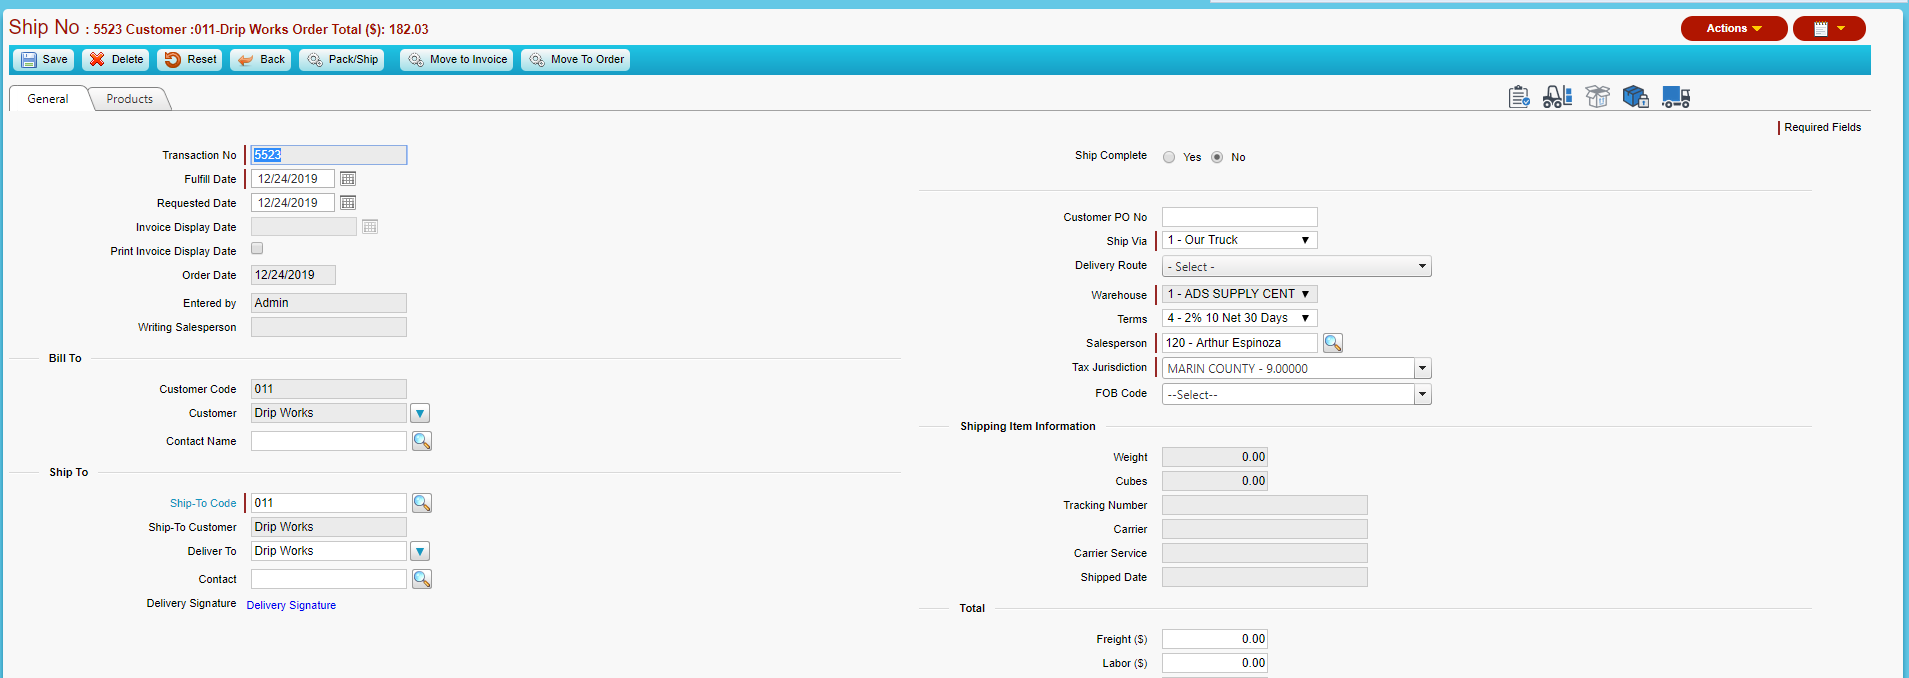Open the Warehouse dropdown

(x=1240, y=294)
